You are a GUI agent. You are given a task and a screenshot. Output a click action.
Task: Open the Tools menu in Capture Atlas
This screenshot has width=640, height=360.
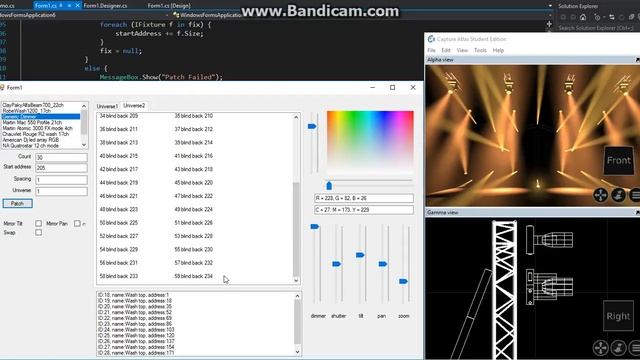[480, 50]
